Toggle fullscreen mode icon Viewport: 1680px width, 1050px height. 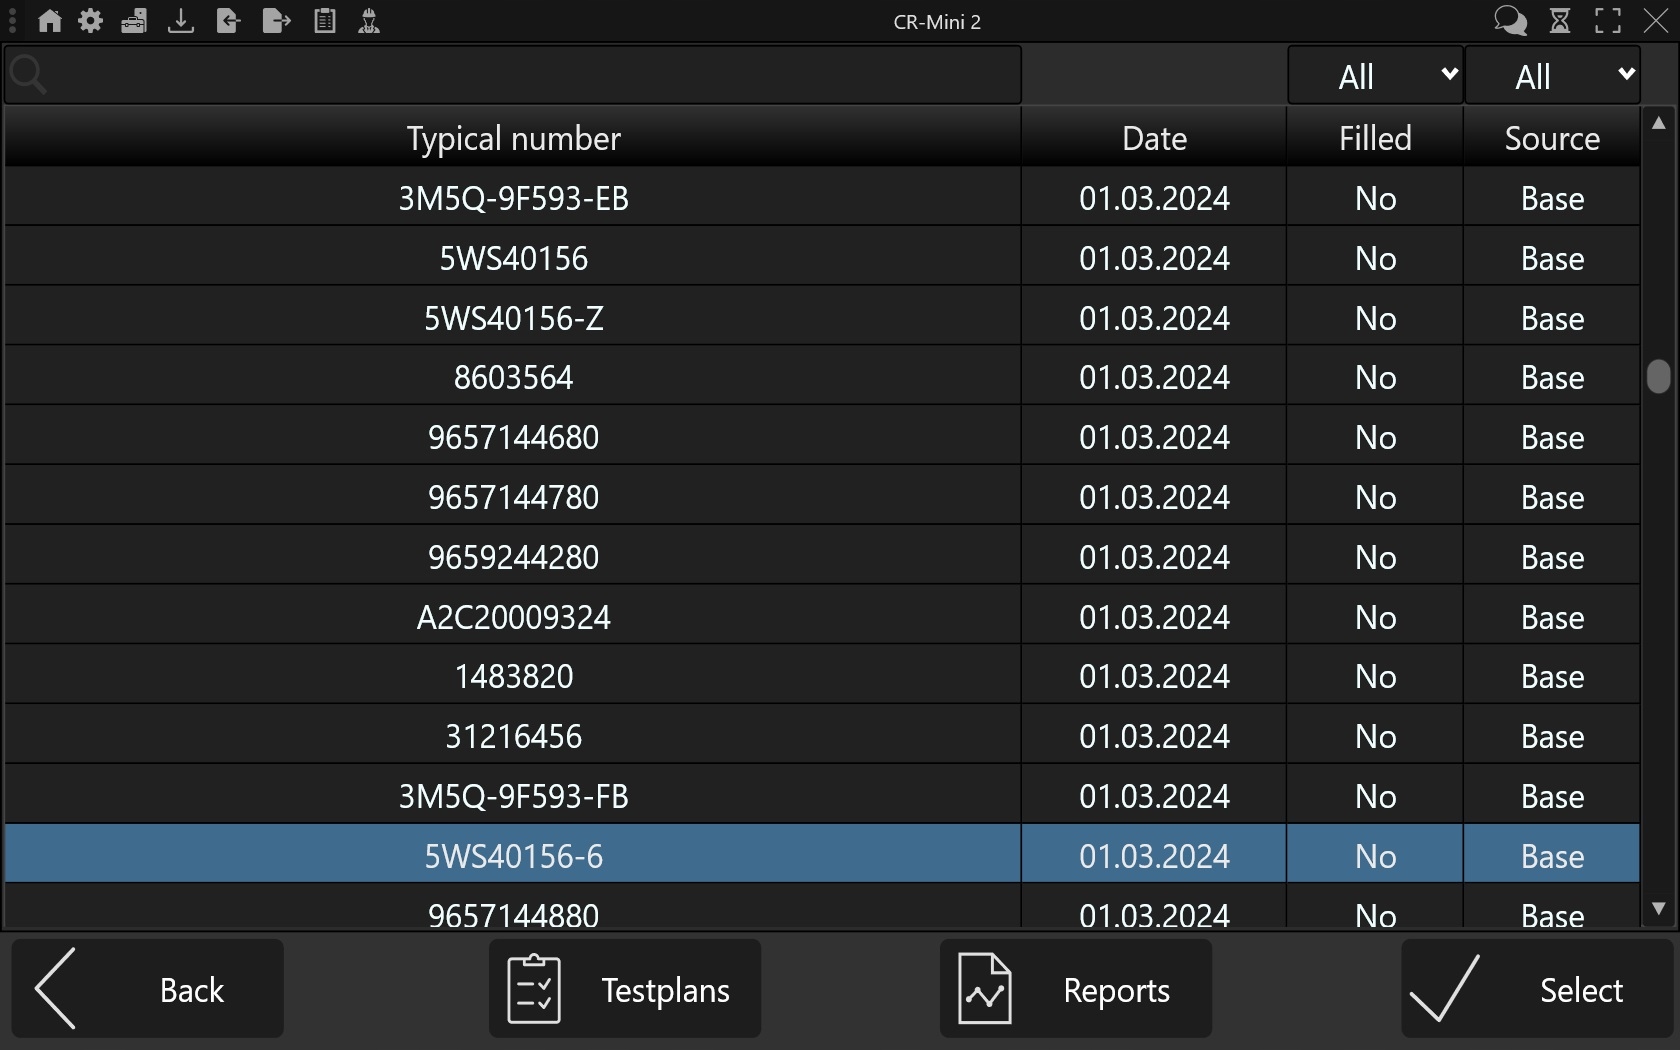[x=1608, y=21]
